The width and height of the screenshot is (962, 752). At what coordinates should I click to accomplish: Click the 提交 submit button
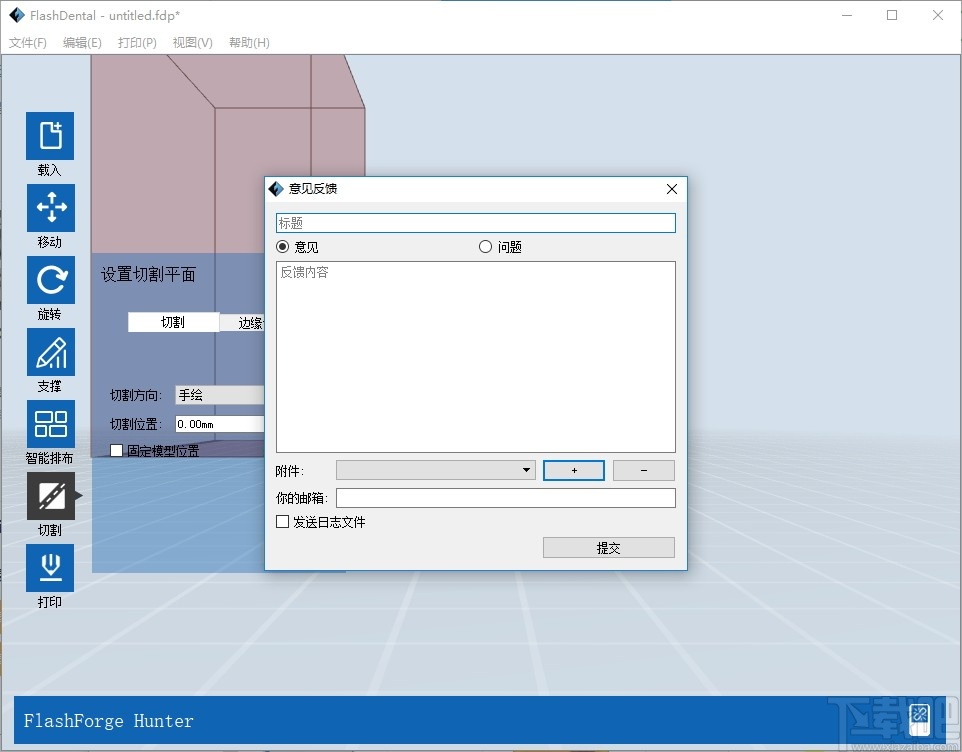608,547
